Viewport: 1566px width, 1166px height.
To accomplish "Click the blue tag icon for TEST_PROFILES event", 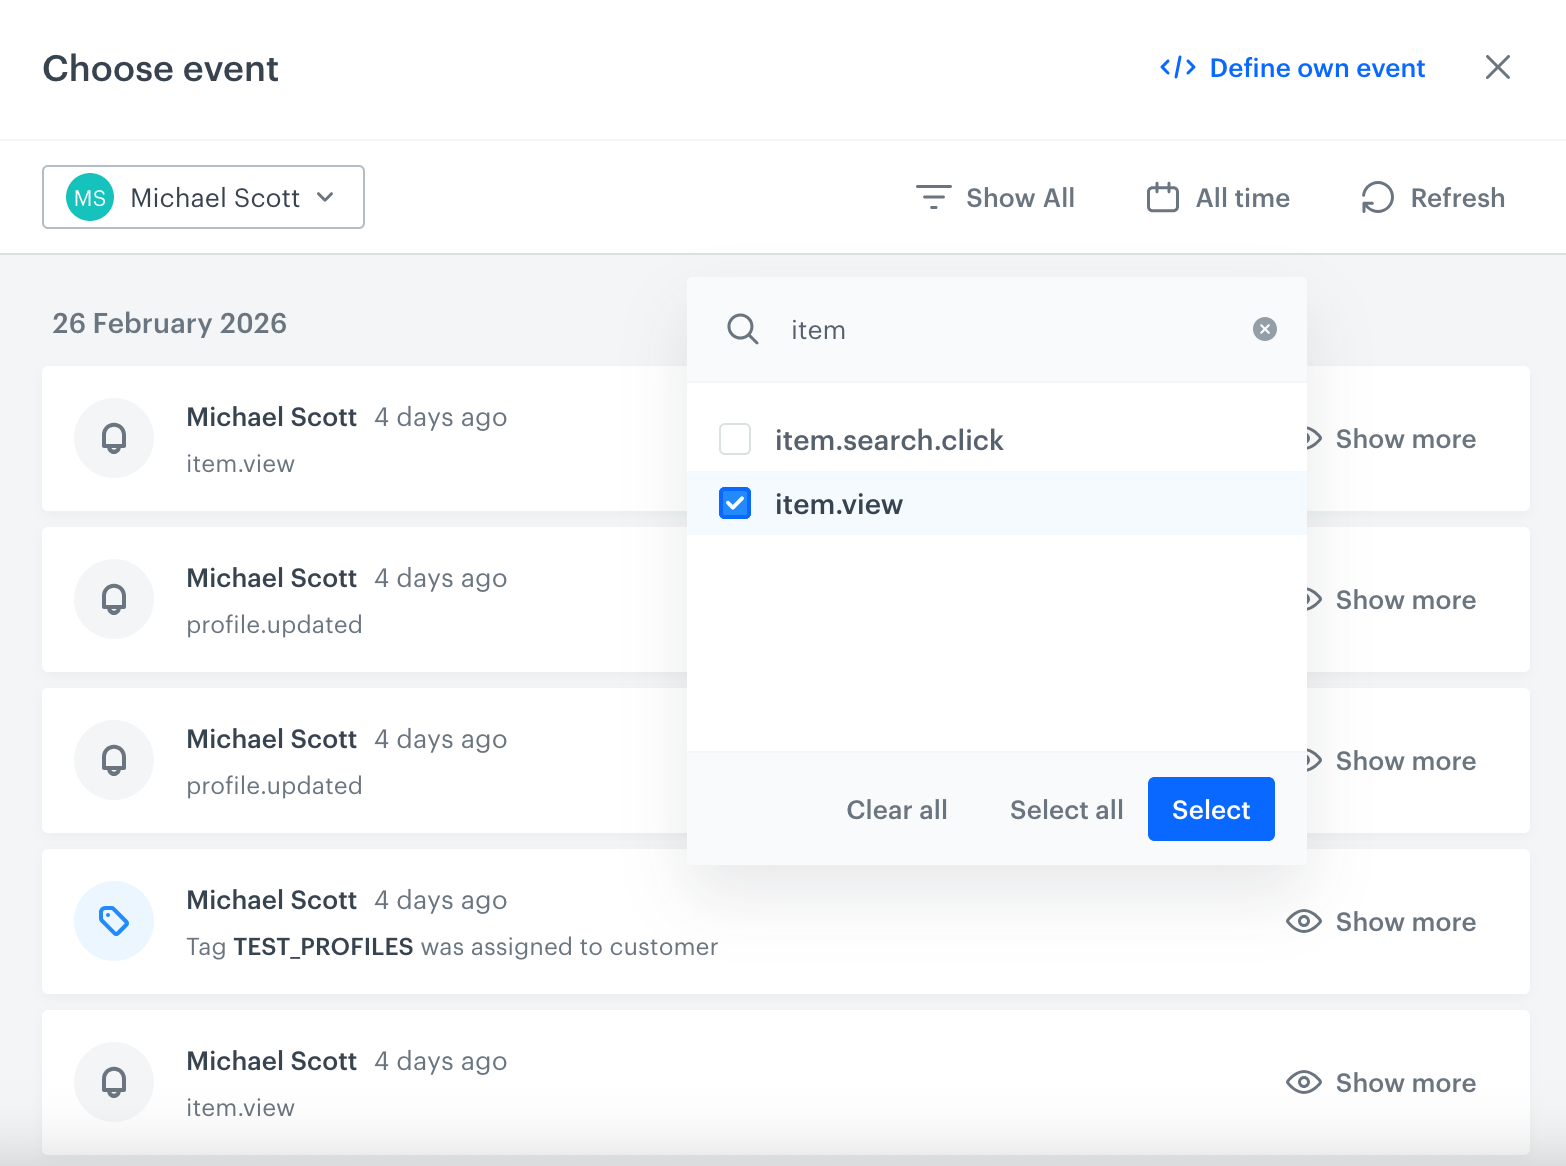I will [x=114, y=921].
